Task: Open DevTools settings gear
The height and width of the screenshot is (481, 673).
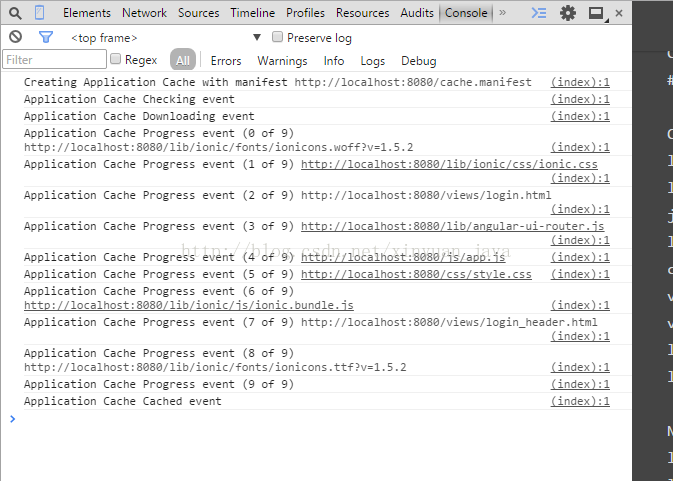Action: tap(568, 13)
